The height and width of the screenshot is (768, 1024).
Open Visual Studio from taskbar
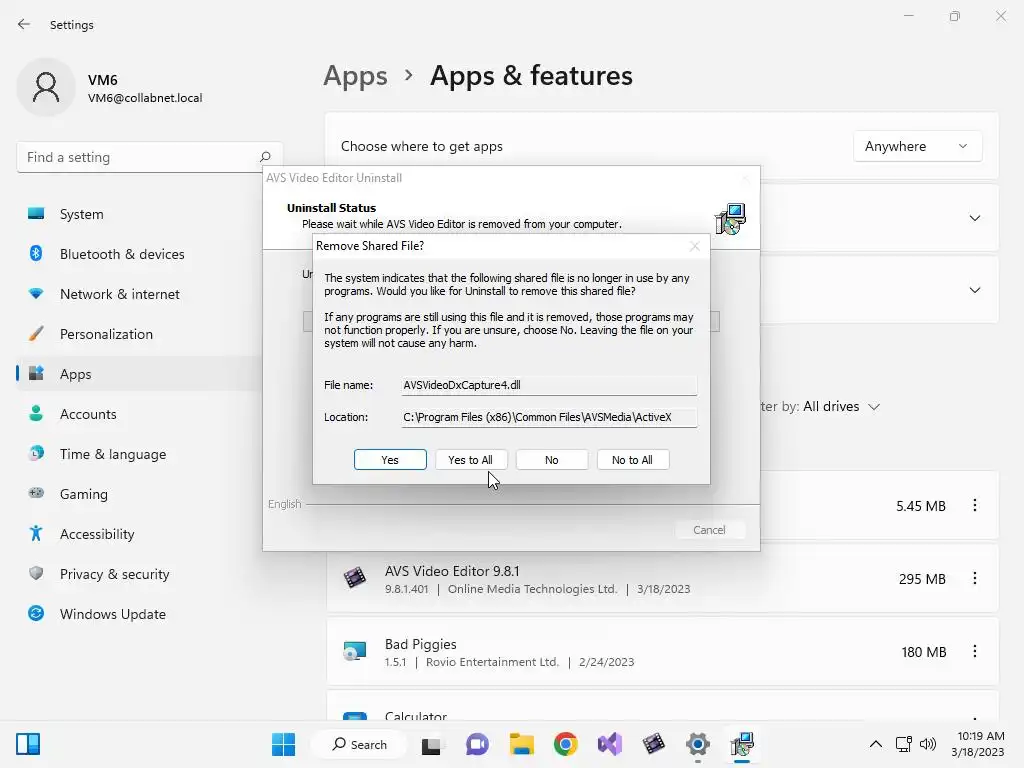(610, 744)
